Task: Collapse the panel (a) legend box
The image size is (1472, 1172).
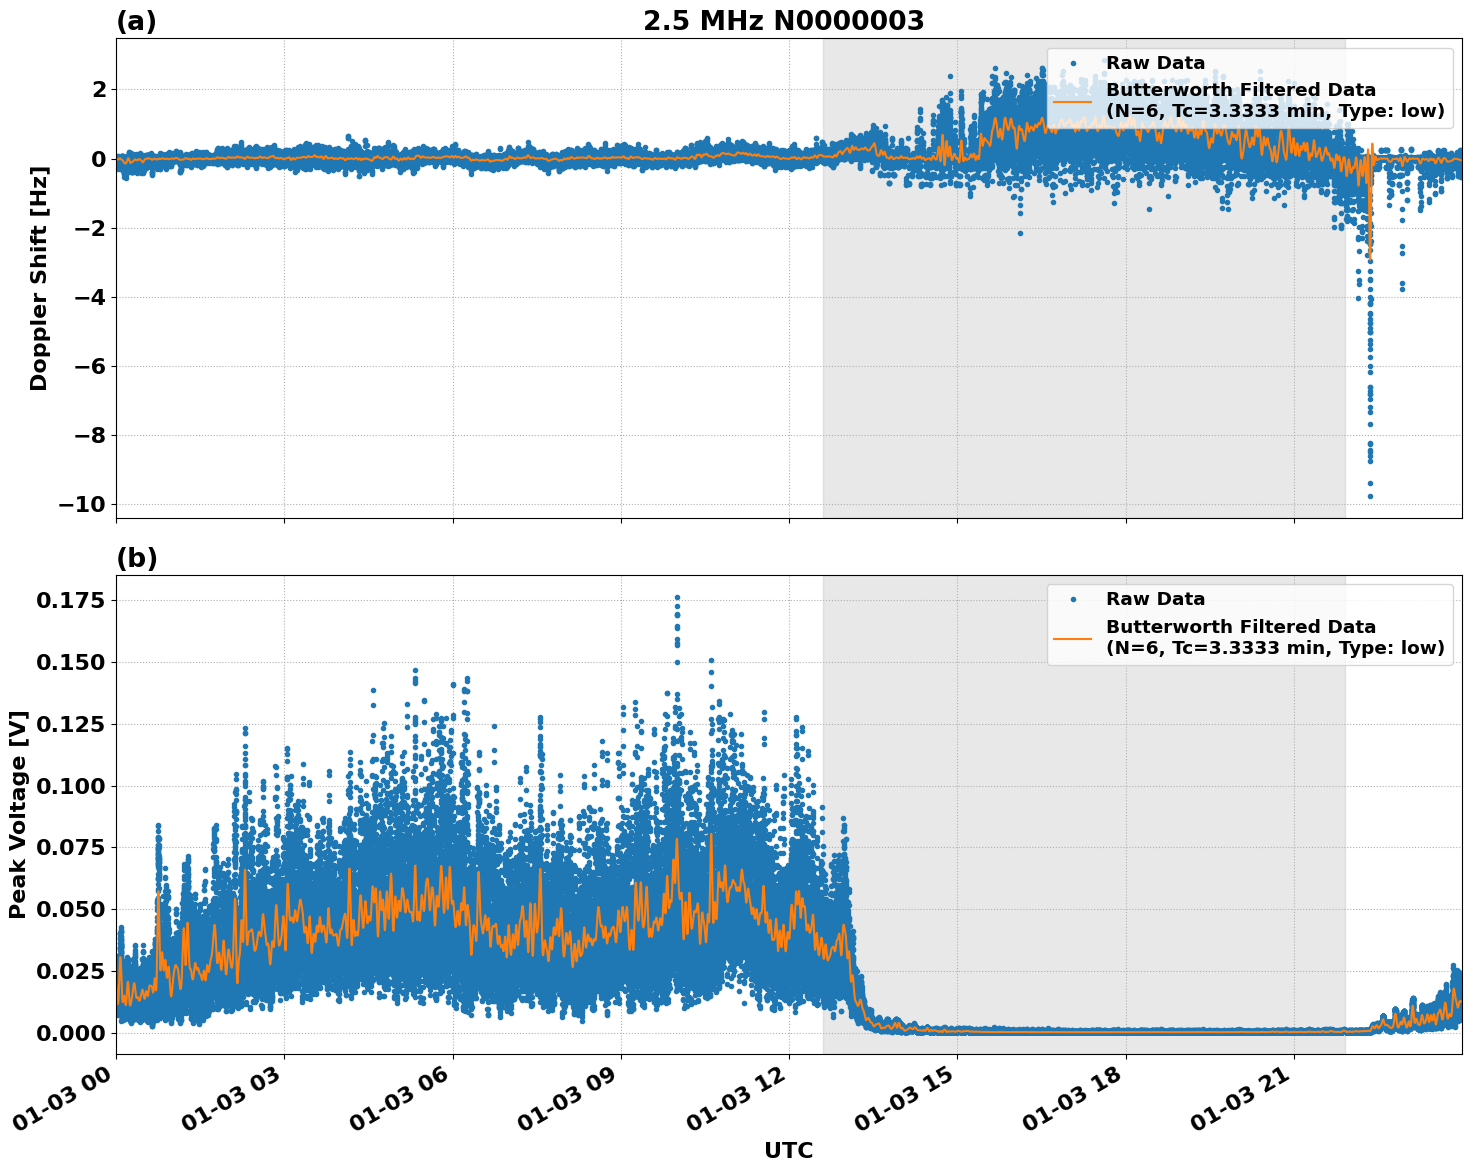Action: [1250, 85]
